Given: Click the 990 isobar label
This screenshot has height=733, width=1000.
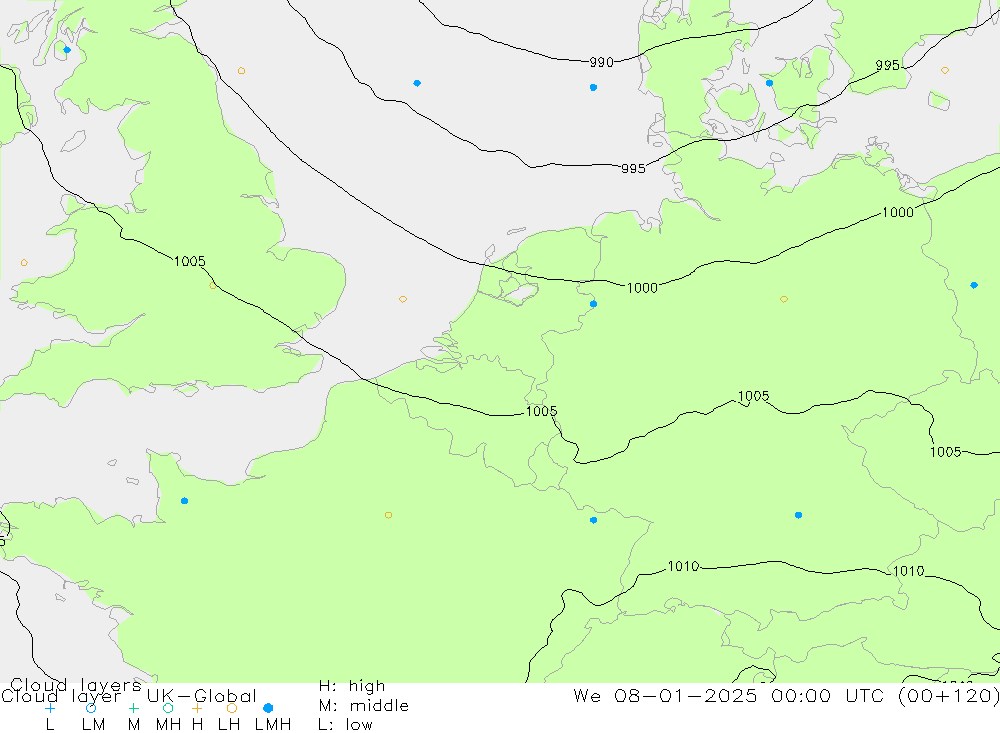Looking at the screenshot, I should pos(601,62).
